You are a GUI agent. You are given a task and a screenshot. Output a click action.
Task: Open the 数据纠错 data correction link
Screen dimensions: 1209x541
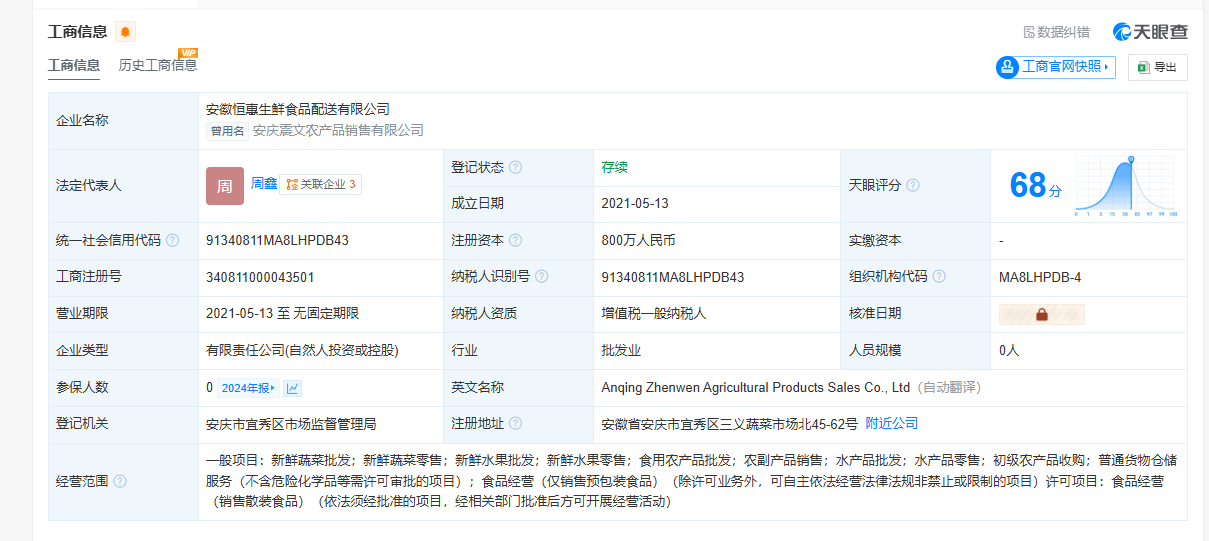click(x=1056, y=32)
